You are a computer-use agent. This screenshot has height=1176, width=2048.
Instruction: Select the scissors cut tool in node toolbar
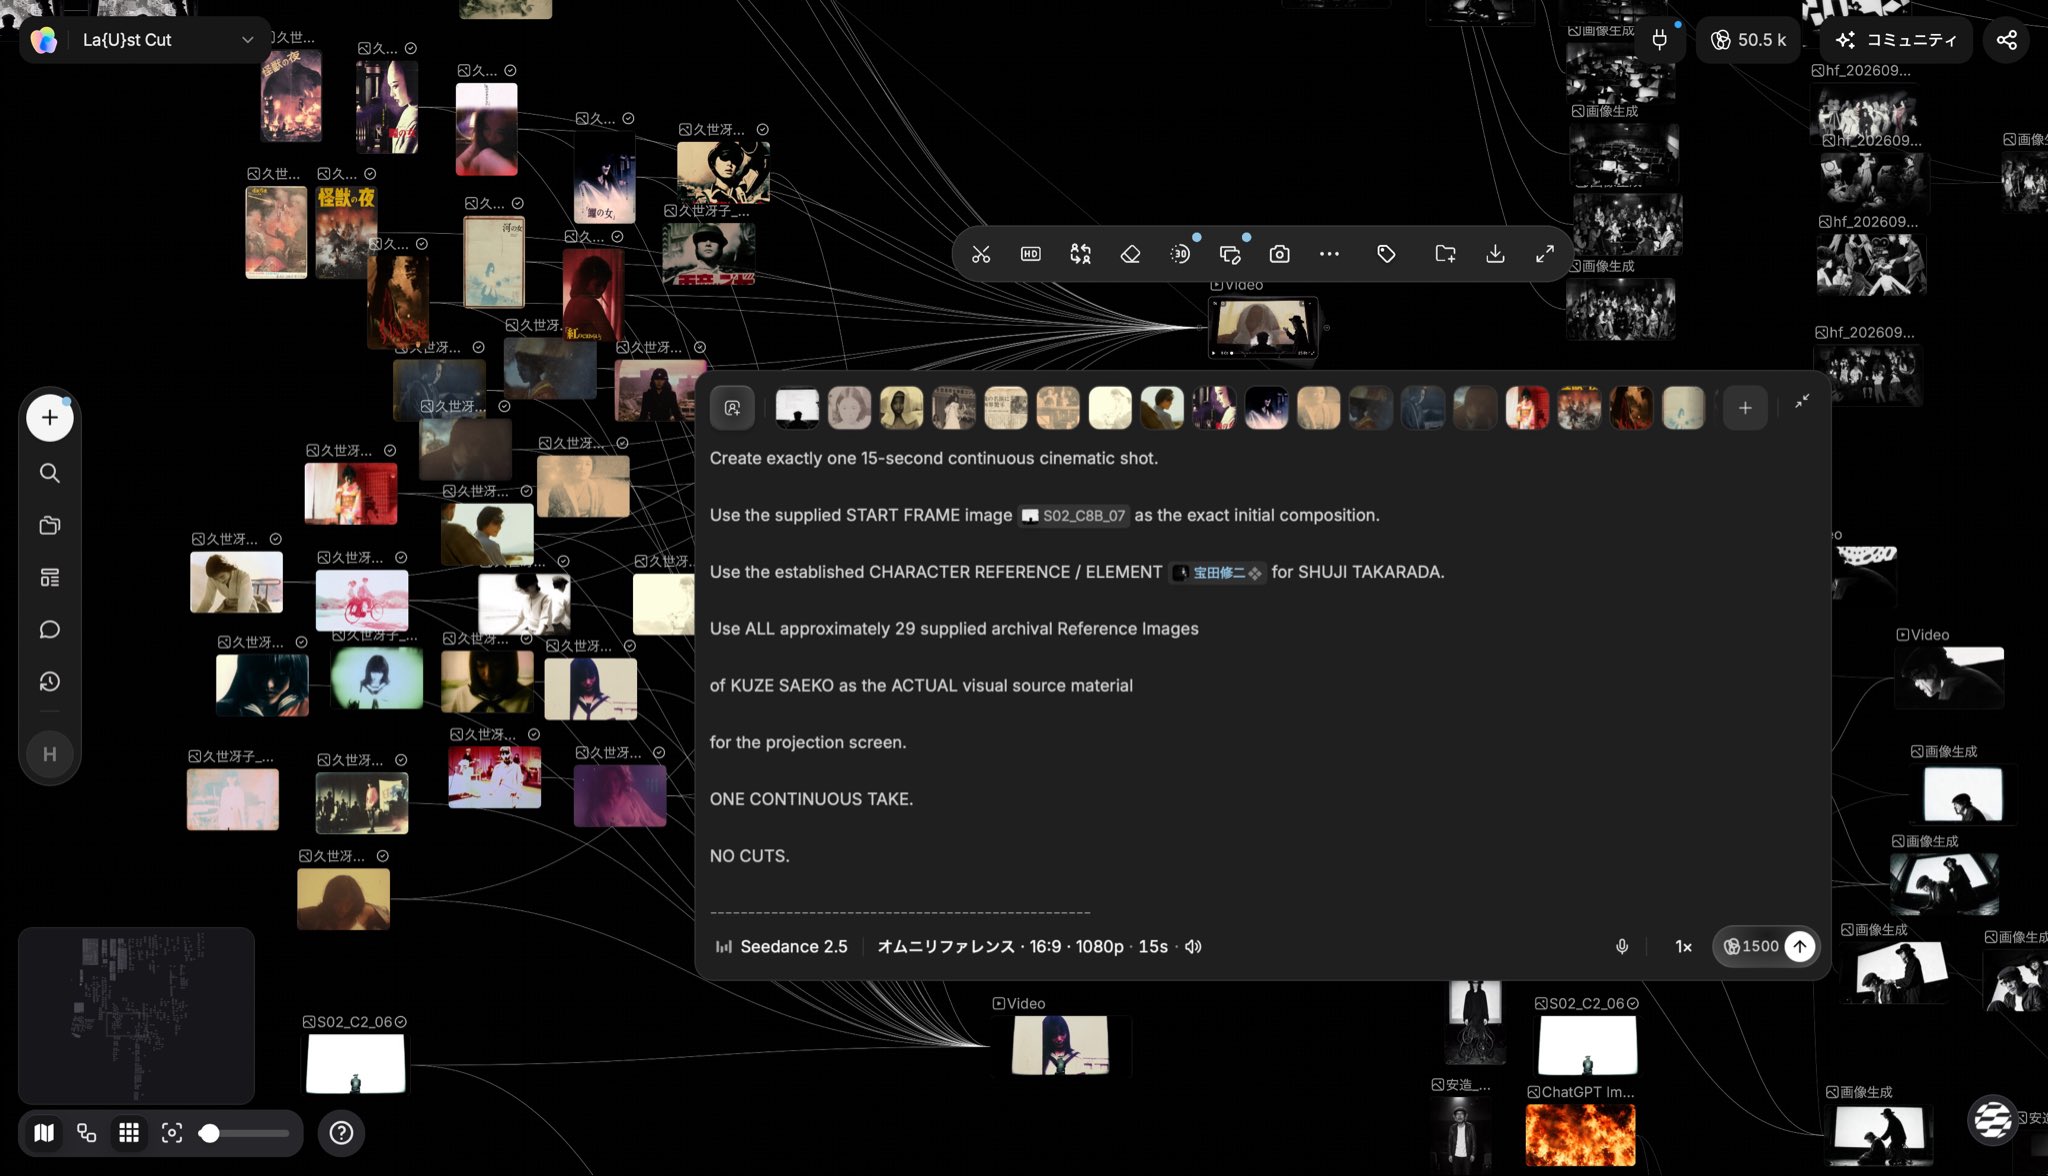981,254
